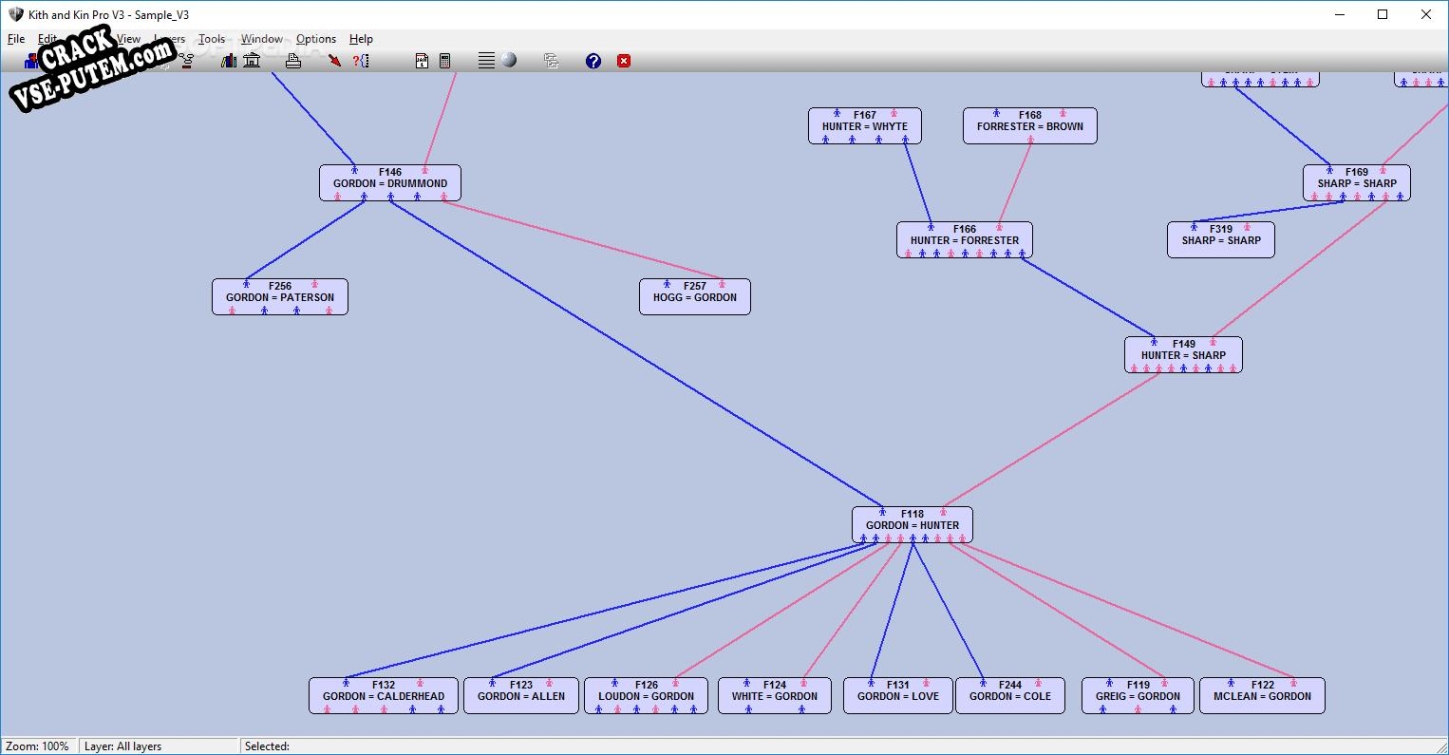The width and height of the screenshot is (1449, 755).
Task: Click the red arrow pointer icon
Action: (335, 61)
